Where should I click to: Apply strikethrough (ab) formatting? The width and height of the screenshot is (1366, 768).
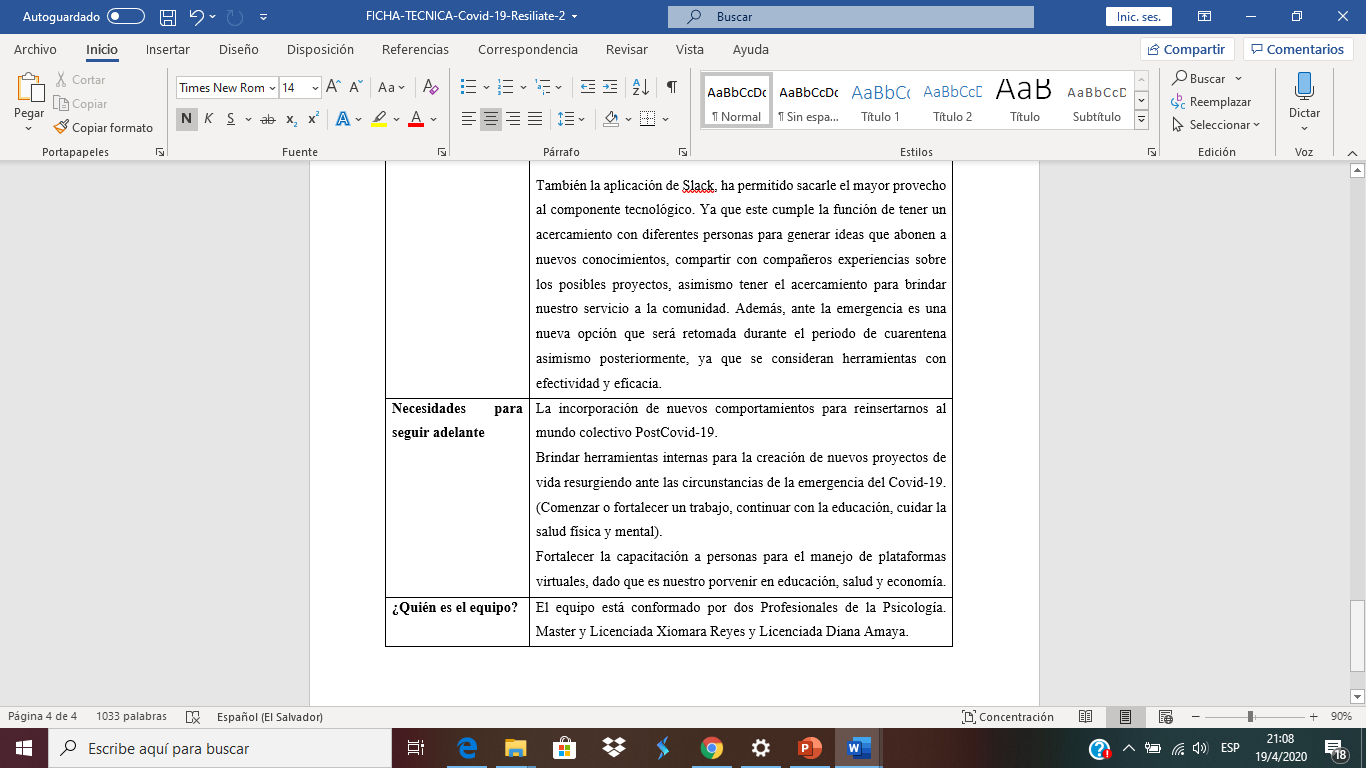pyautogui.click(x=267, y=119)
